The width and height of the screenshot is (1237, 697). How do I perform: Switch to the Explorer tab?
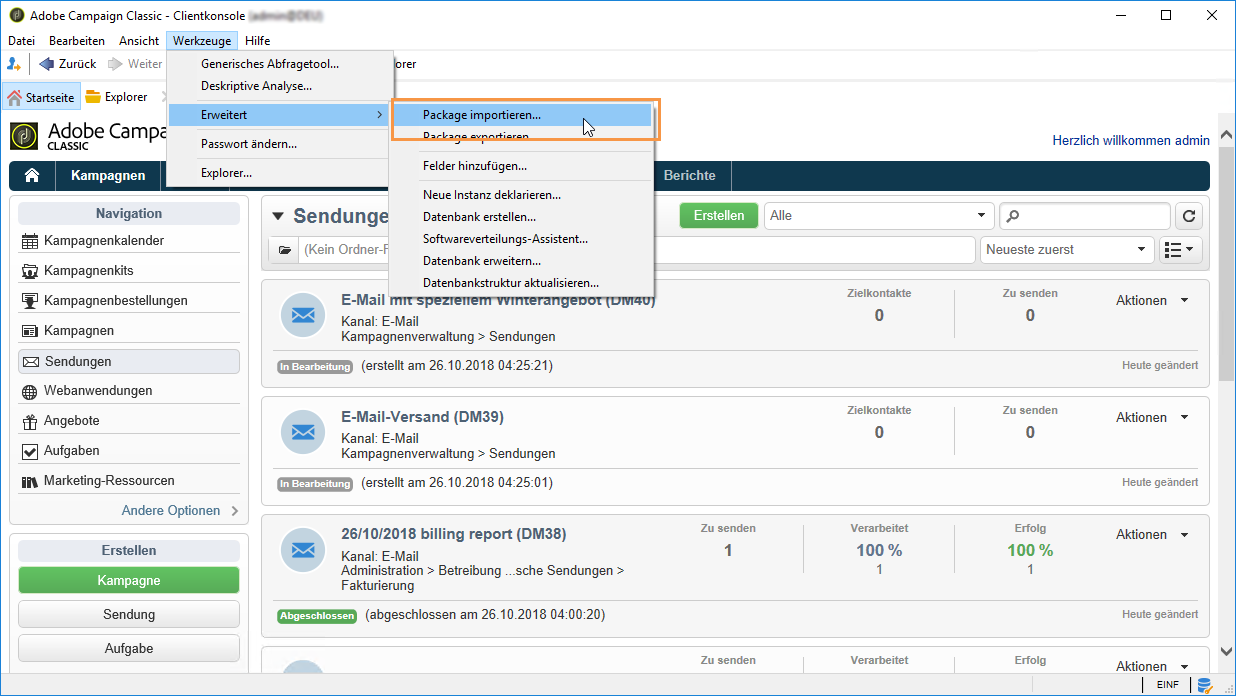click(117, 97)
